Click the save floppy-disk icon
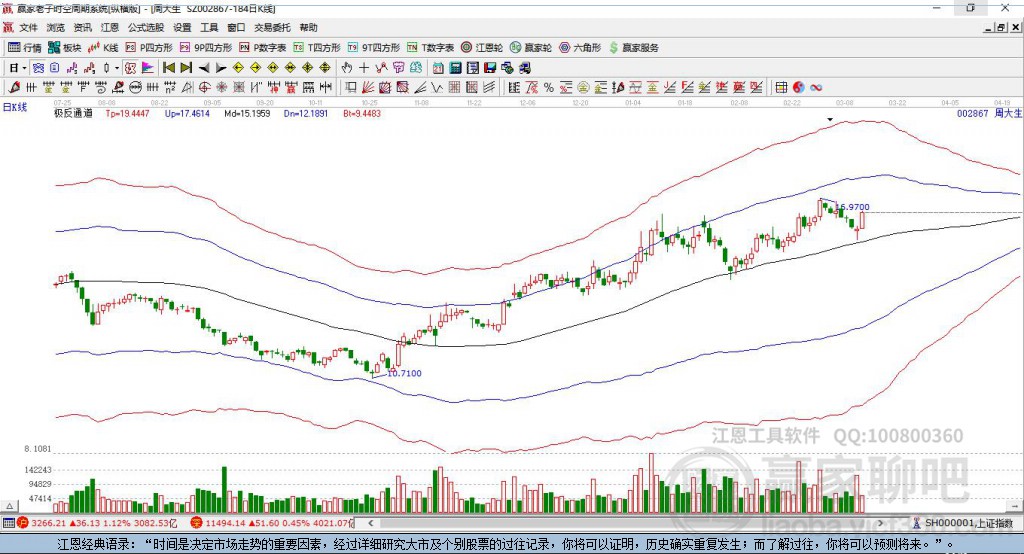This screenshot has height=554, width=1024. 490,68
